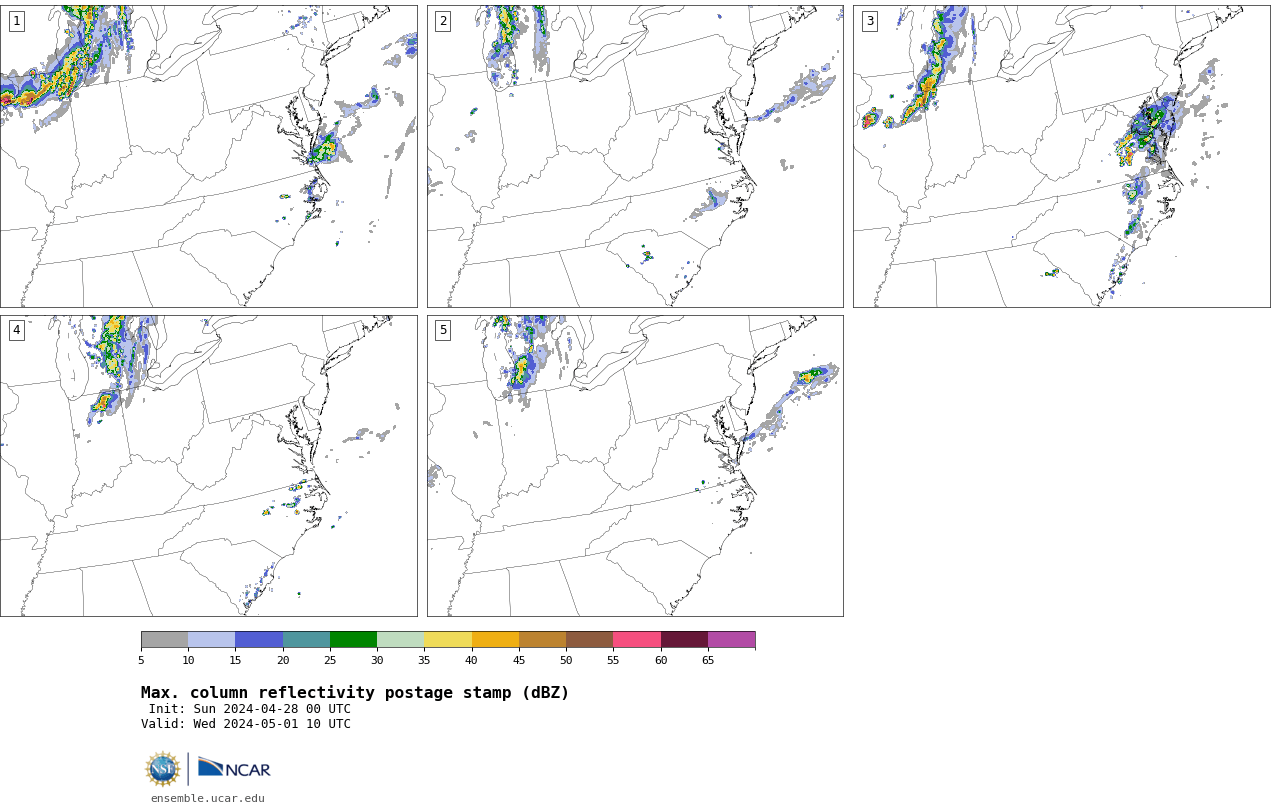The image size is (1280, 809).
Task: Click the colorbar tick label 35
Action: pos(424,660)
